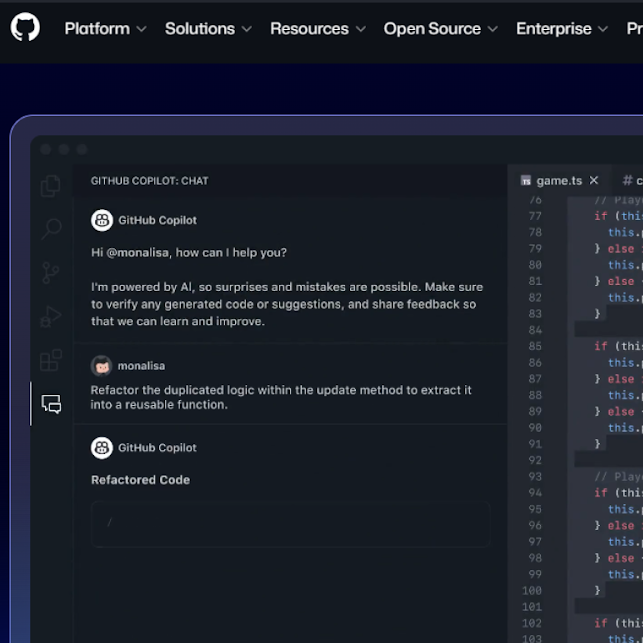Image resolution: width=643 pixels, height=643 pixels.
Task: Select the Chat icon in activity bar
Action: tap(51, 404)
